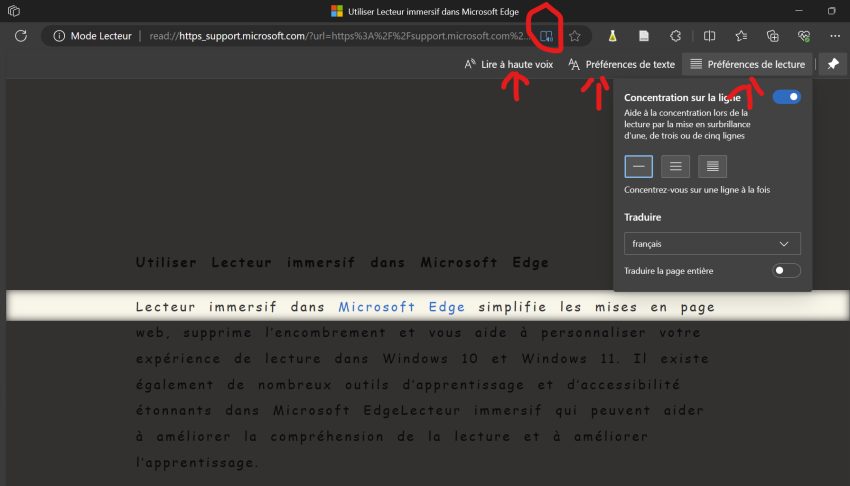Click the yellow flask extension icon
This screenshot has width=850, height=486.
pos(612,36)
